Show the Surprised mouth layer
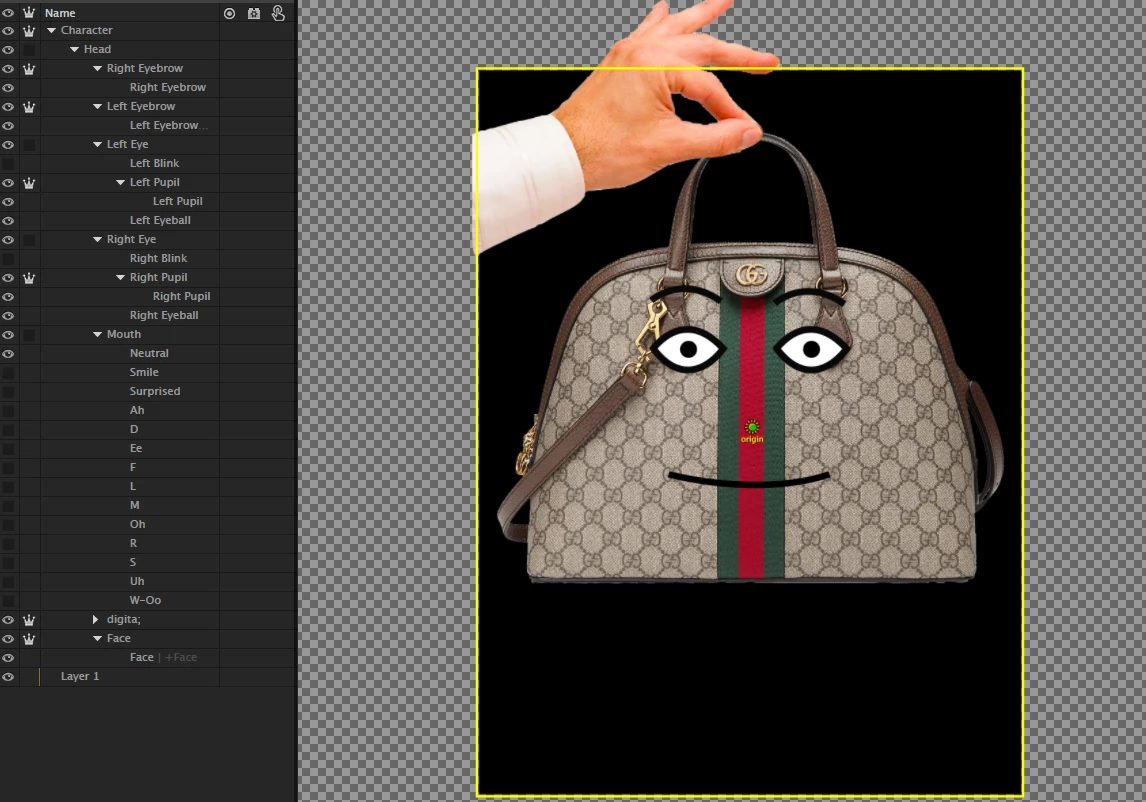Screen dimensions: 1146x802 (x=8, y=392)
